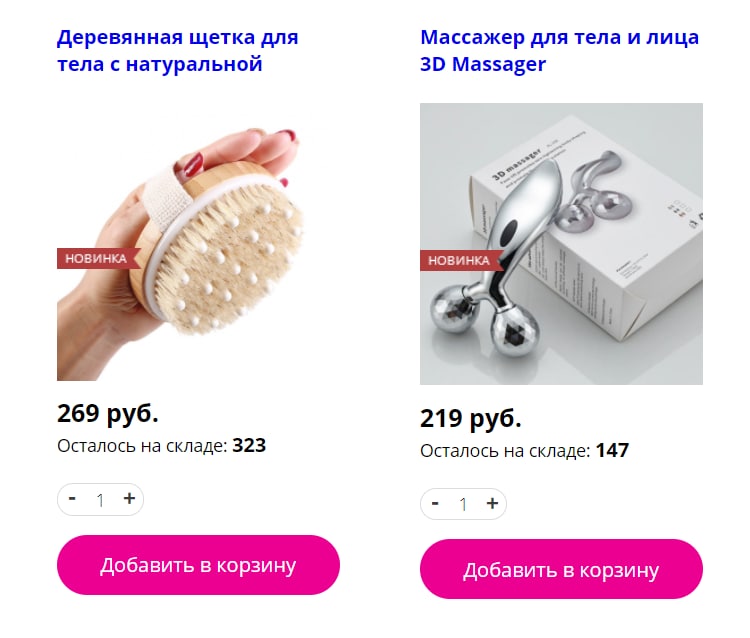Increase quantity of the wooden body brush
The image size is (750, 638).
(129, 499)
